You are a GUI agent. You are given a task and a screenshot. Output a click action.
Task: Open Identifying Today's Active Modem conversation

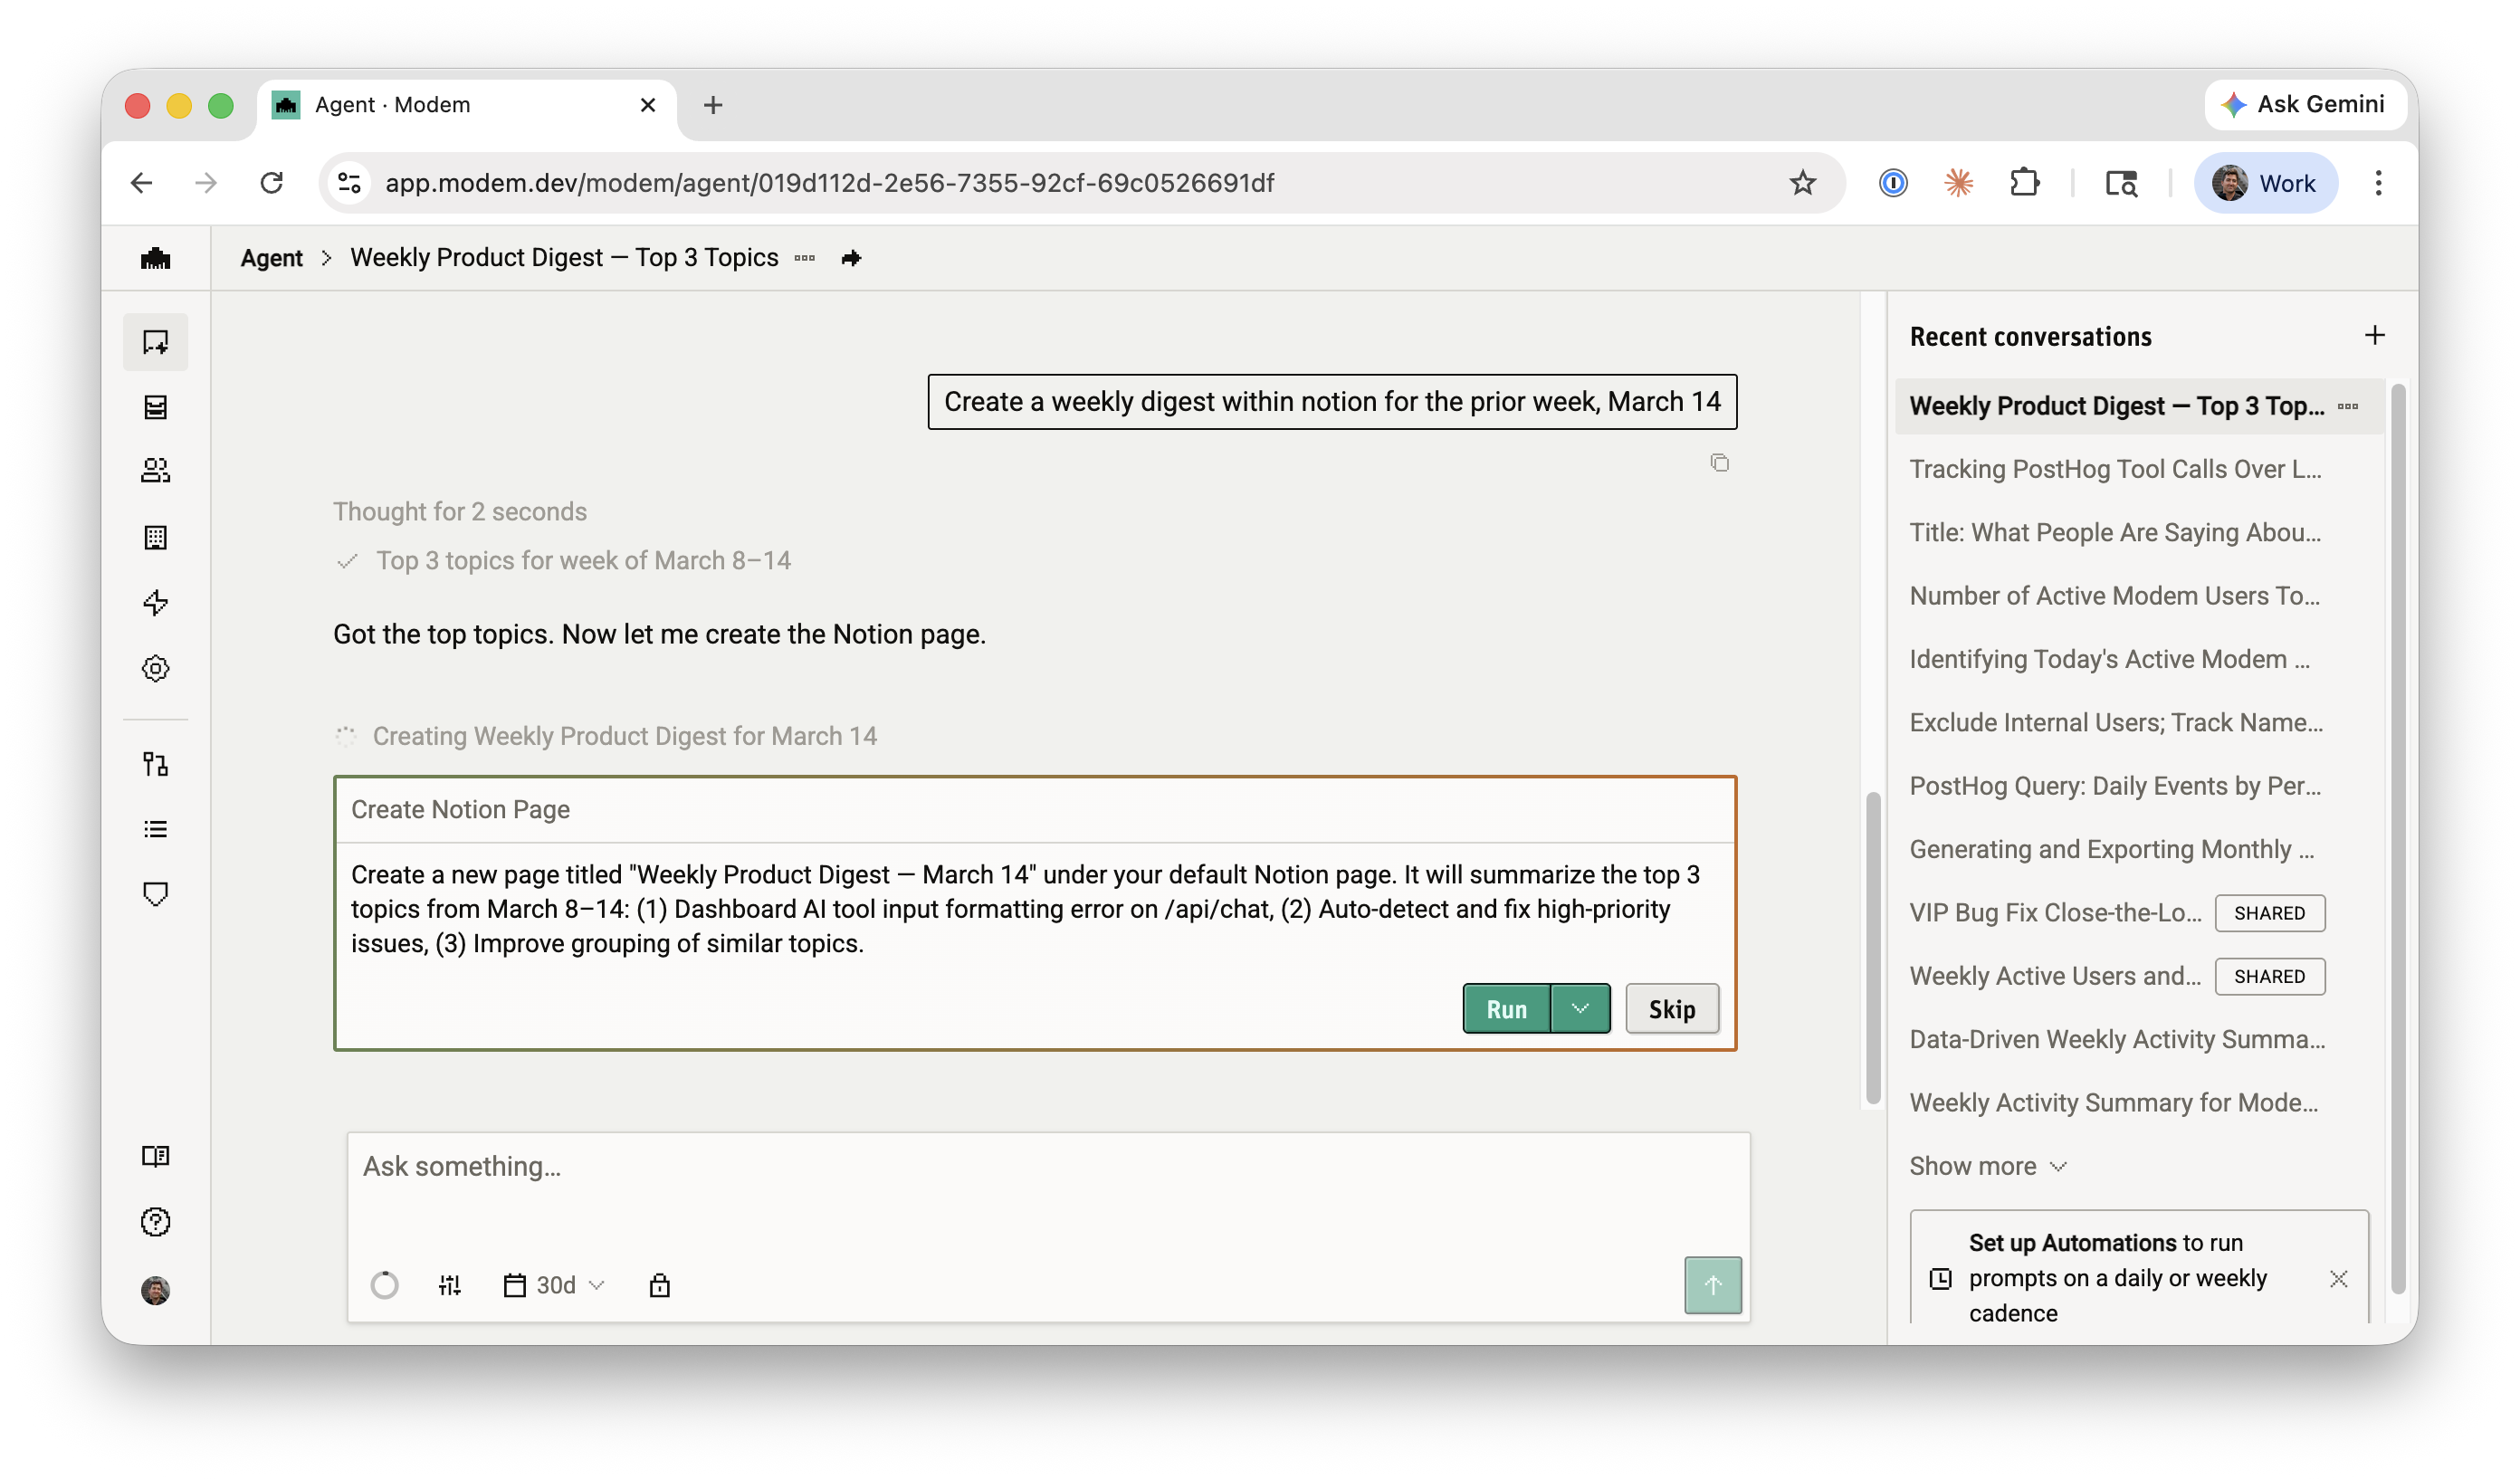pyautogui.click(x=2108, y=659)
